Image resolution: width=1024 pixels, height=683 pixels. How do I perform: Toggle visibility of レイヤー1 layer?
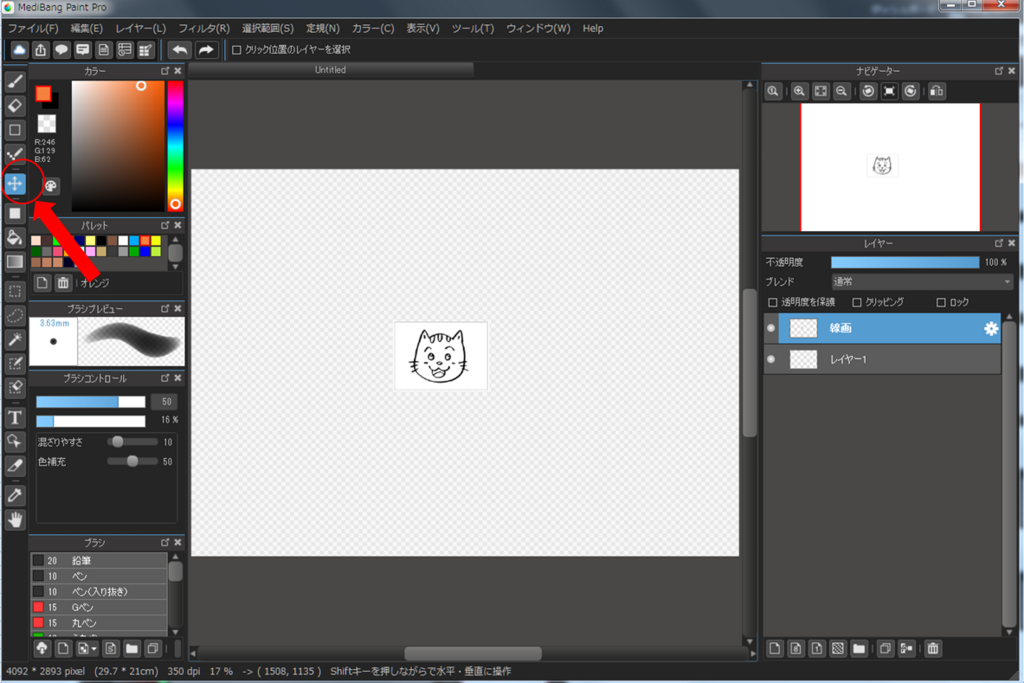tap(771, 359)
